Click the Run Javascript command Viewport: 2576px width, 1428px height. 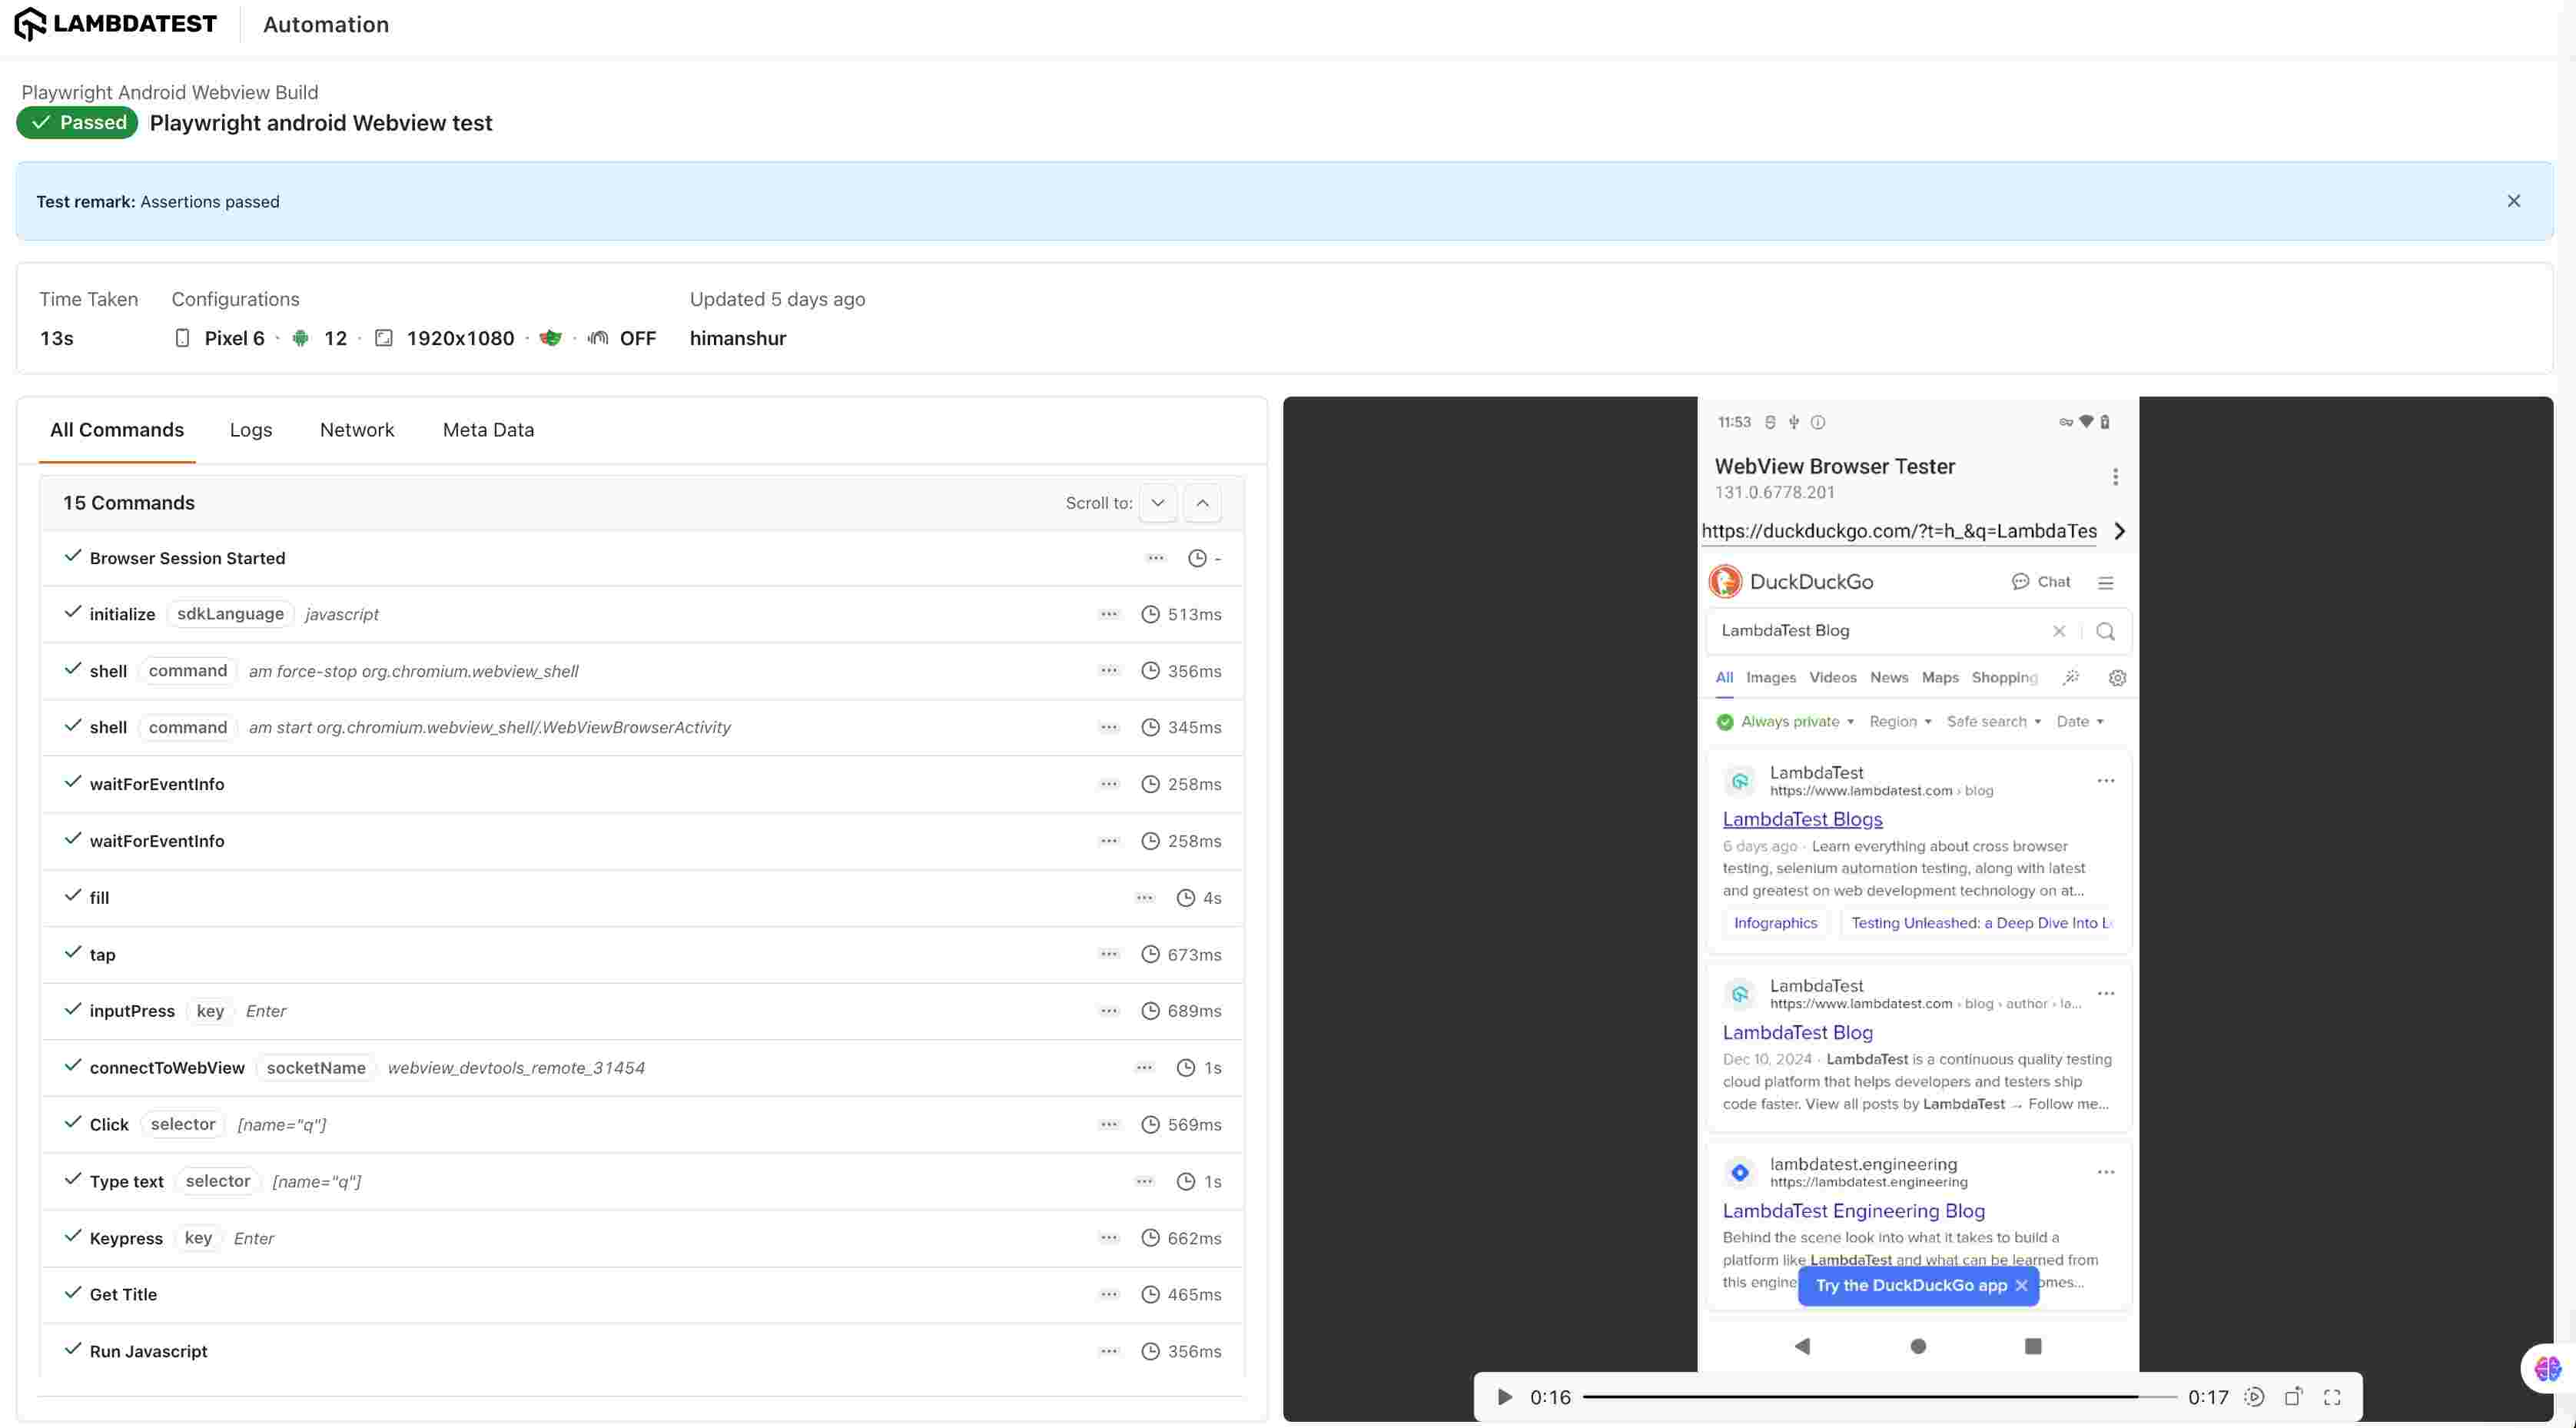[x=148, y=1351]
